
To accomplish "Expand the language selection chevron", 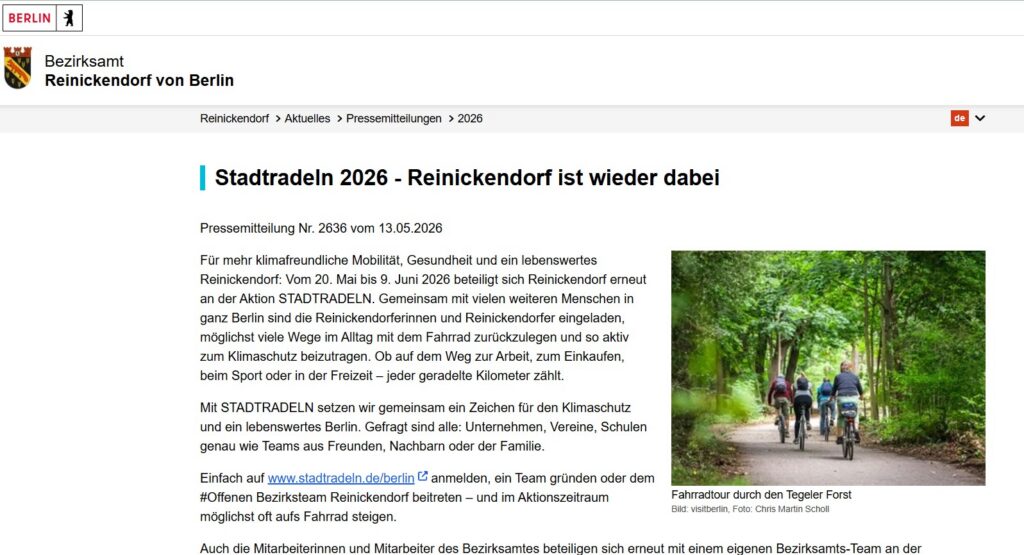I will click(x=980, y=118).
